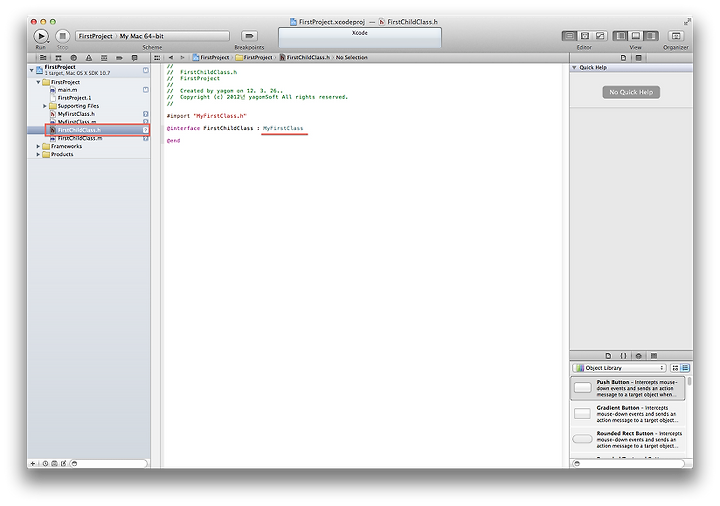Show the Debug navigator
The image size is (720, 506).
(104, 57)
